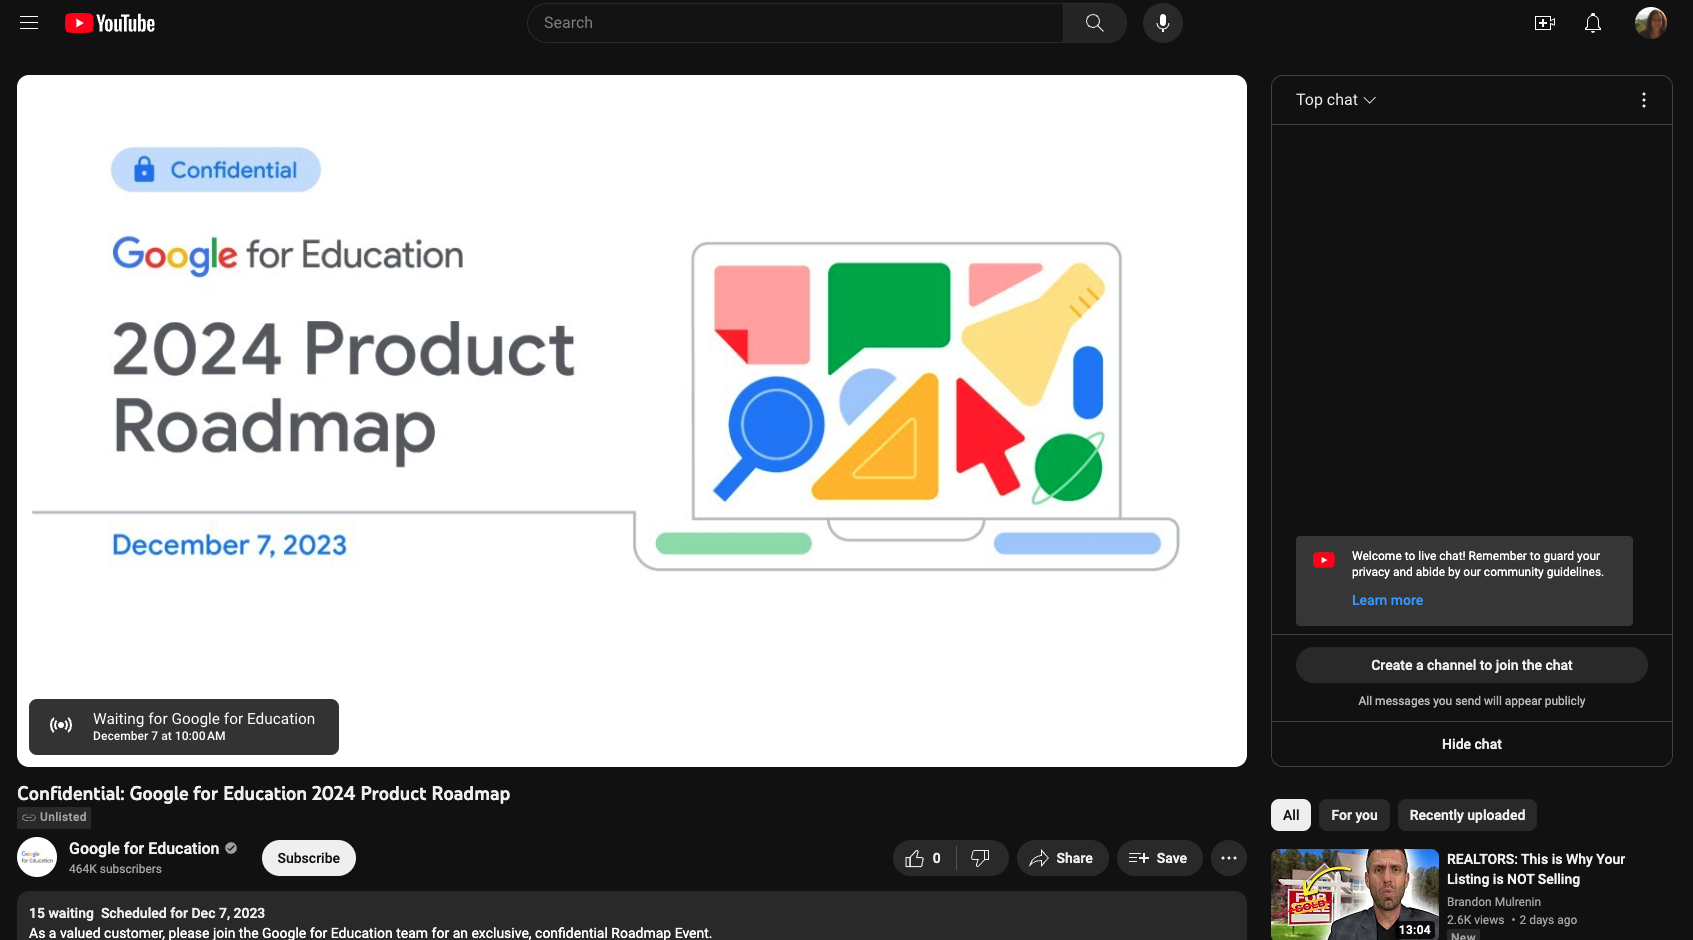This screenshot has height=940, width=1693.
Task: Save the video to a playlist
Action: tap(1159, 858)
